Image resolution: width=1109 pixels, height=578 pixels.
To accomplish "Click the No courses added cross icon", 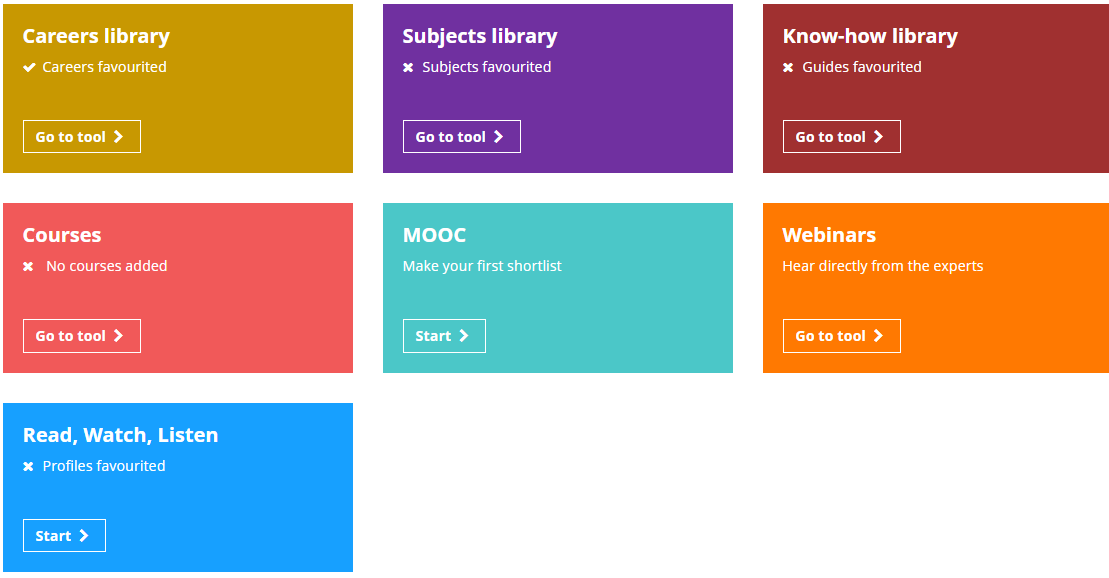I will click(x=28, y=267).
